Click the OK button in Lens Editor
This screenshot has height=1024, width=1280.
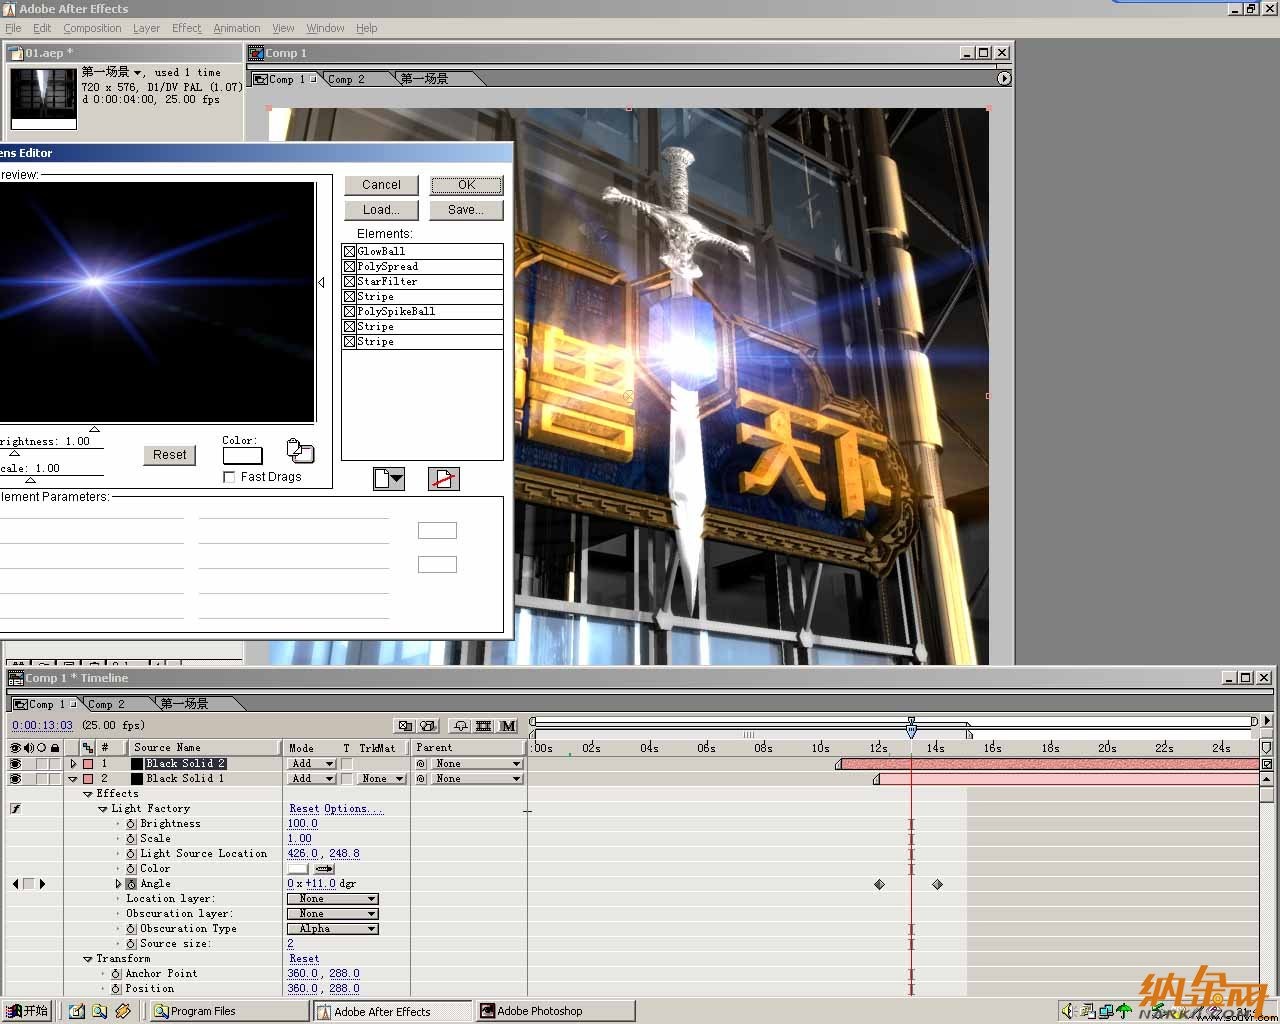(x=467, y=185)
